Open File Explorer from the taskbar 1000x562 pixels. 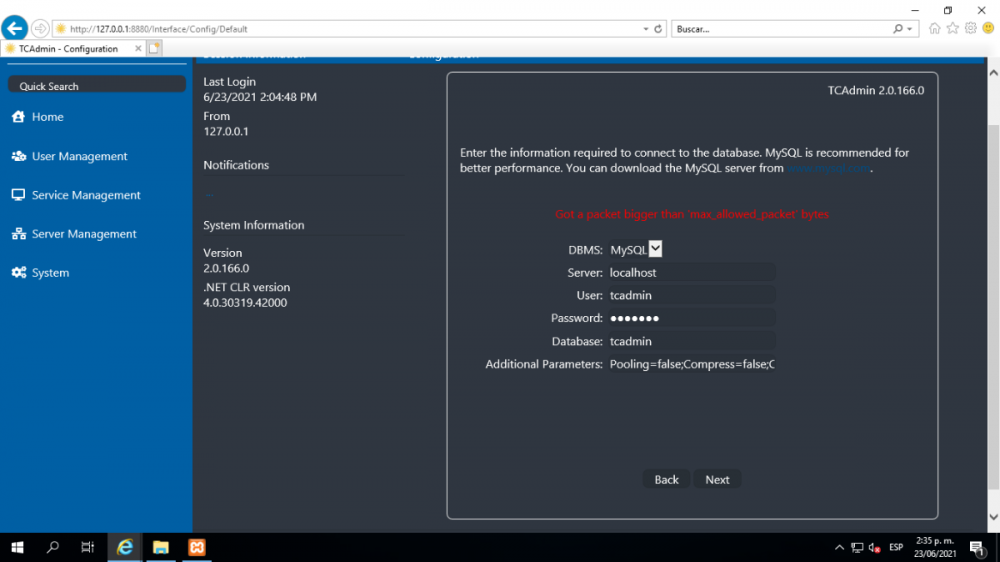(x=160, y=547)
